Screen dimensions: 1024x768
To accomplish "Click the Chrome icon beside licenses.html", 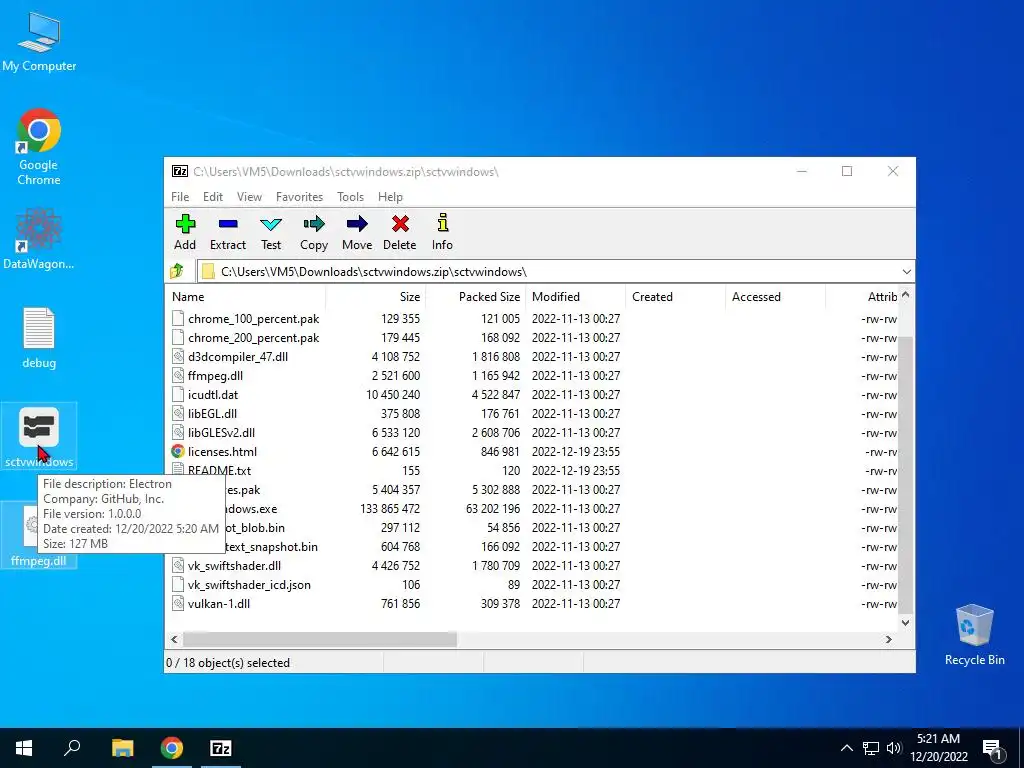I will [178, 451].
